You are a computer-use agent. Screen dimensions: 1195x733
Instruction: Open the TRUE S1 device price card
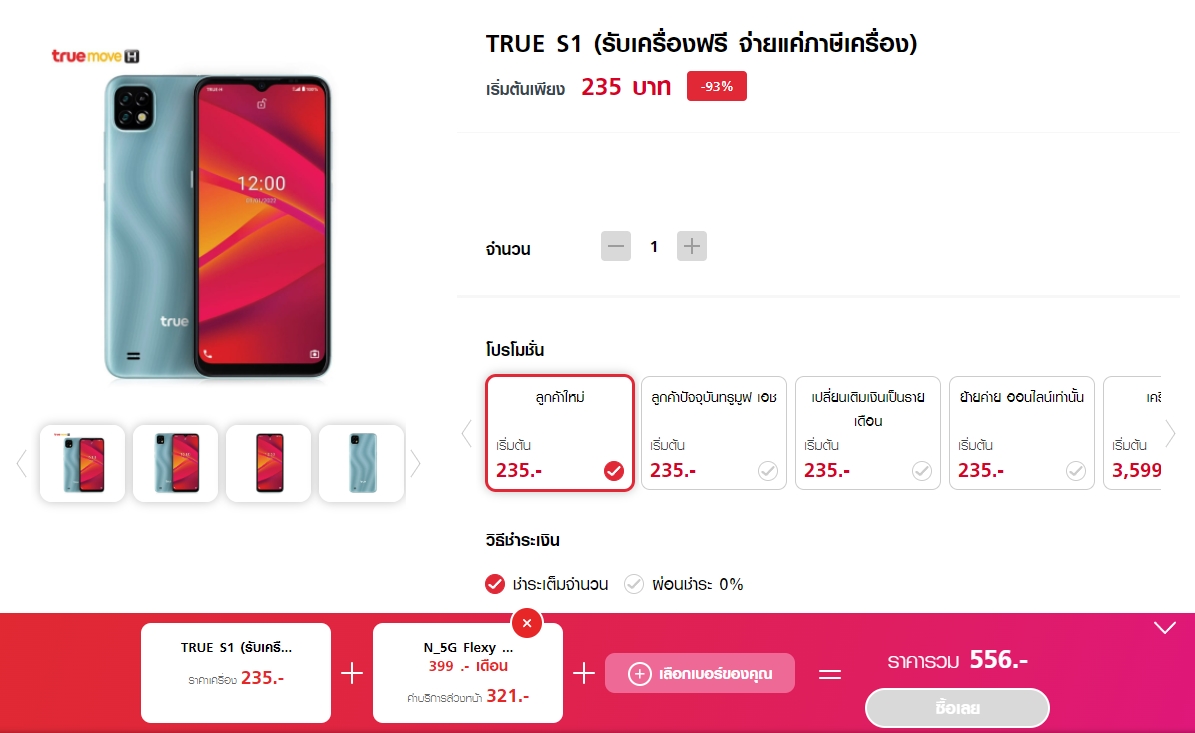click(x=236, y=673)
